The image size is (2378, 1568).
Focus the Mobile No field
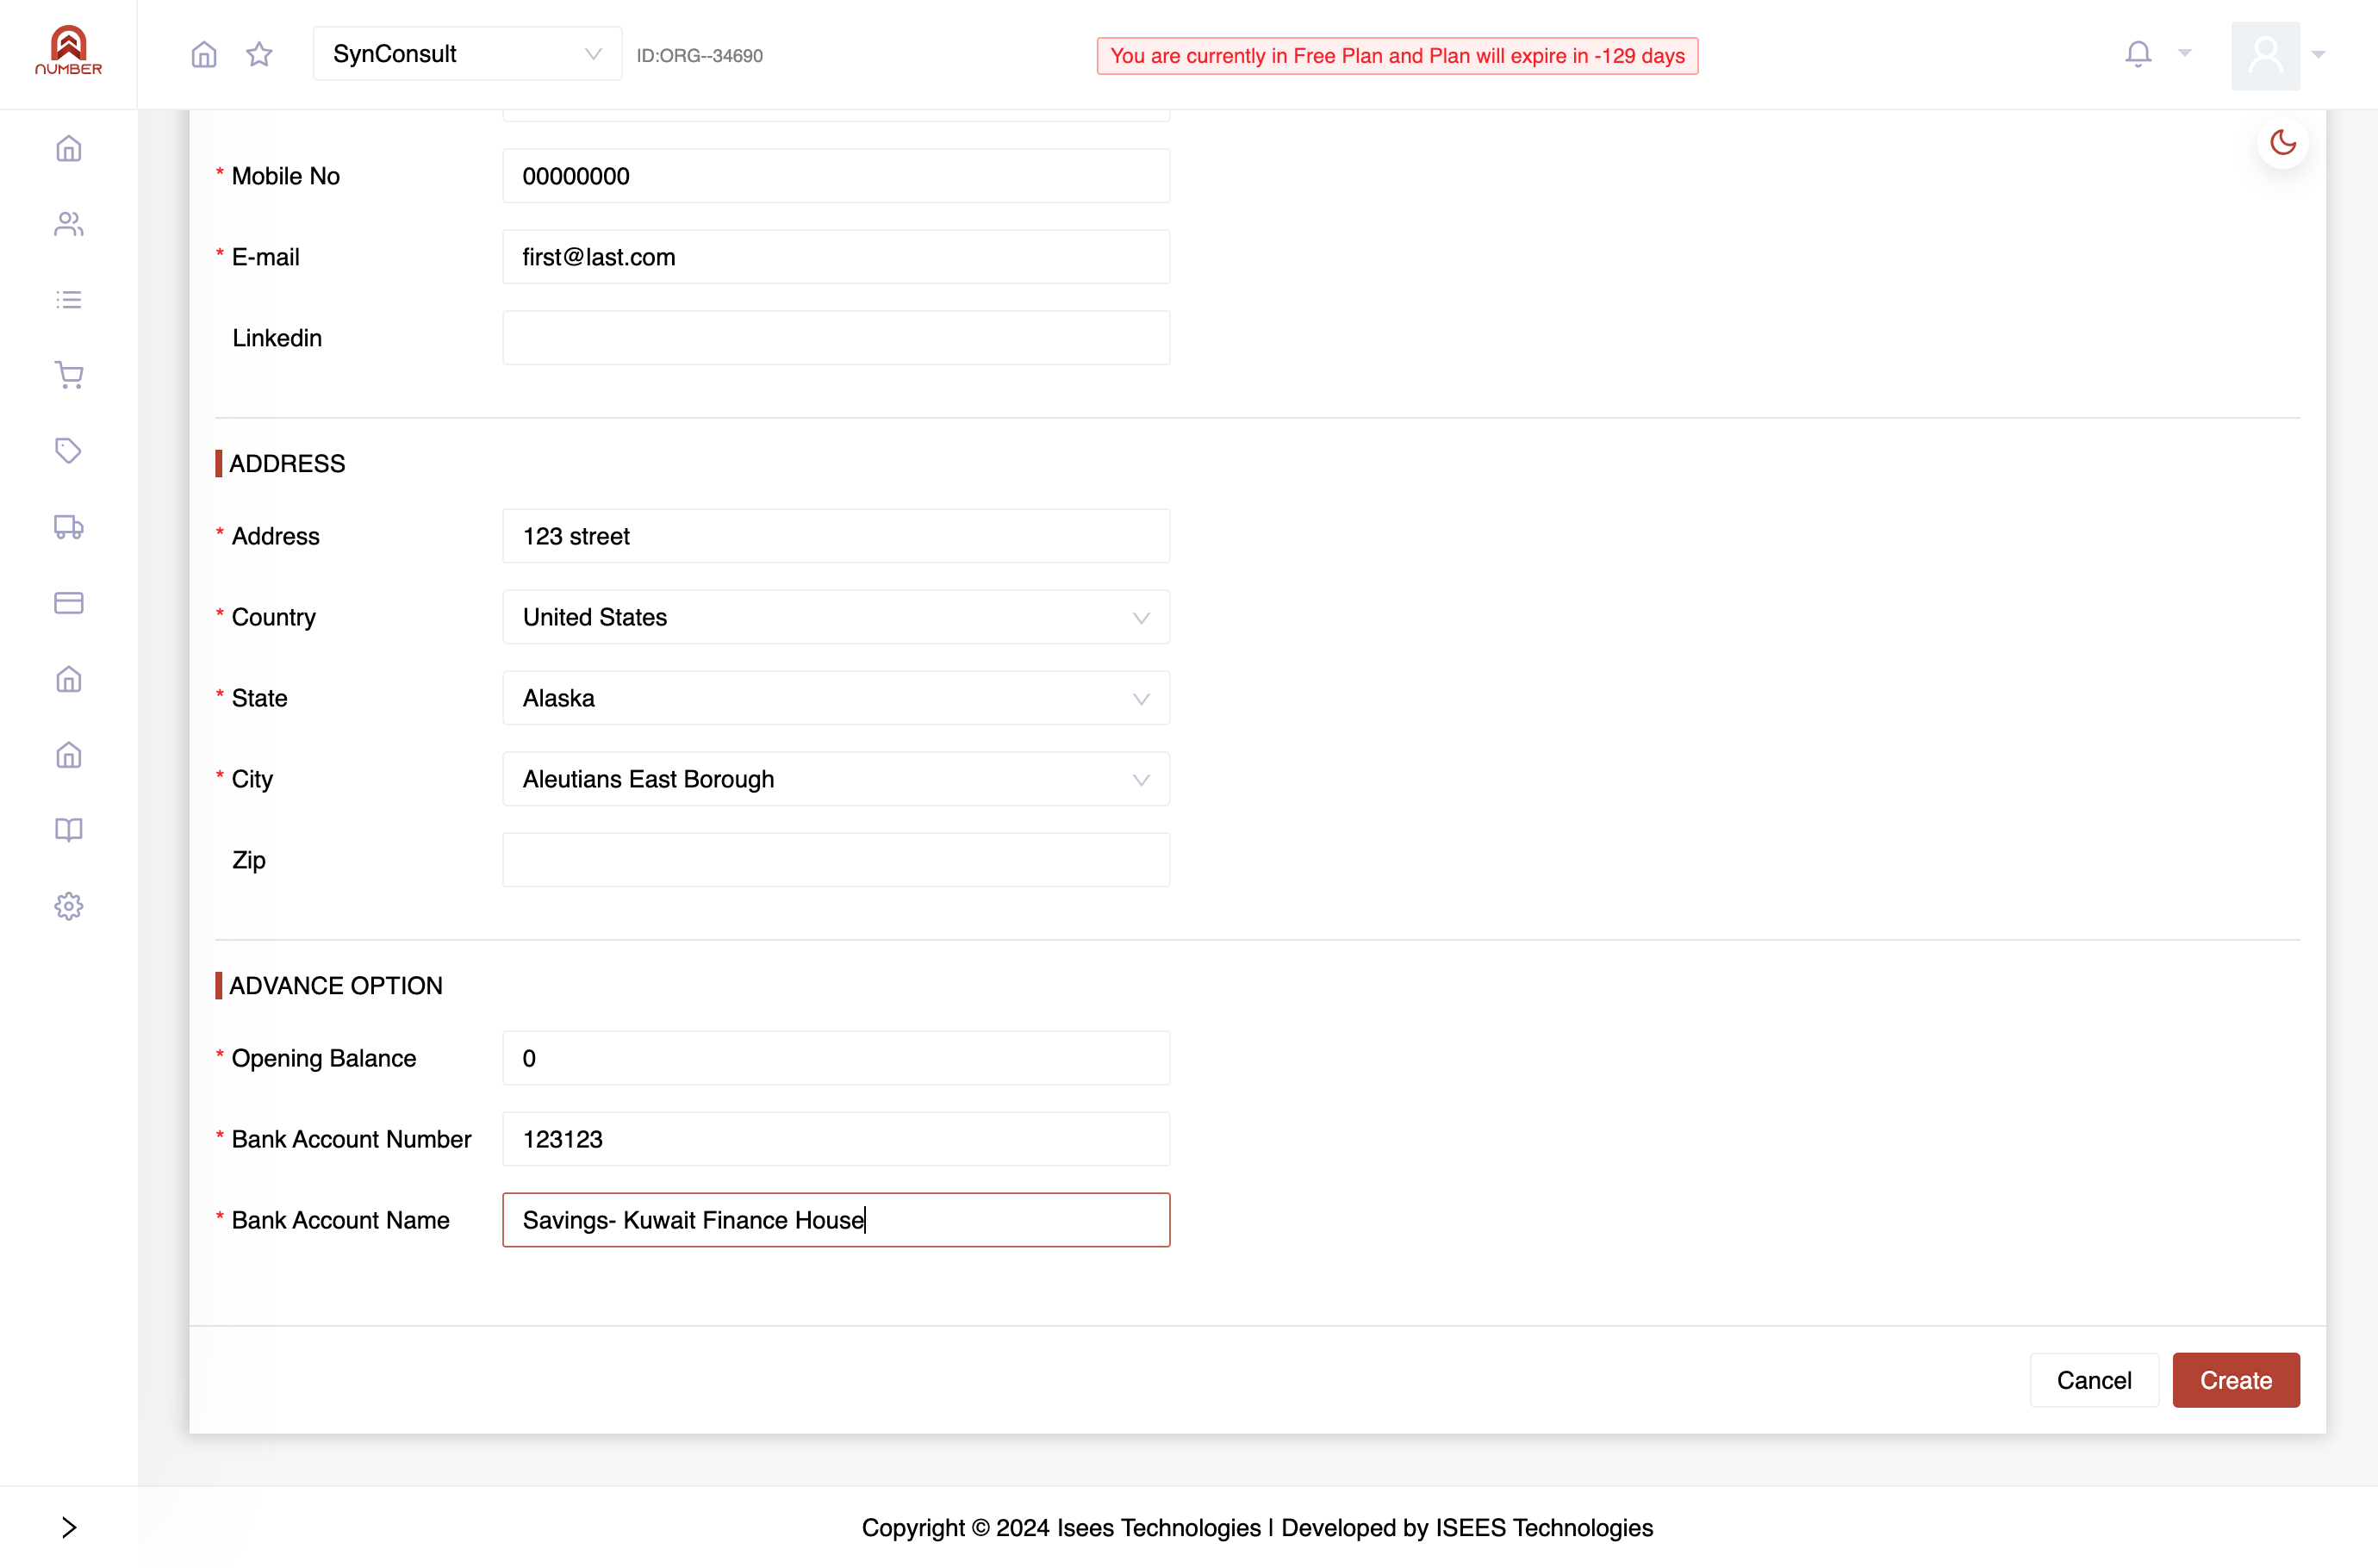click(836, 176)
